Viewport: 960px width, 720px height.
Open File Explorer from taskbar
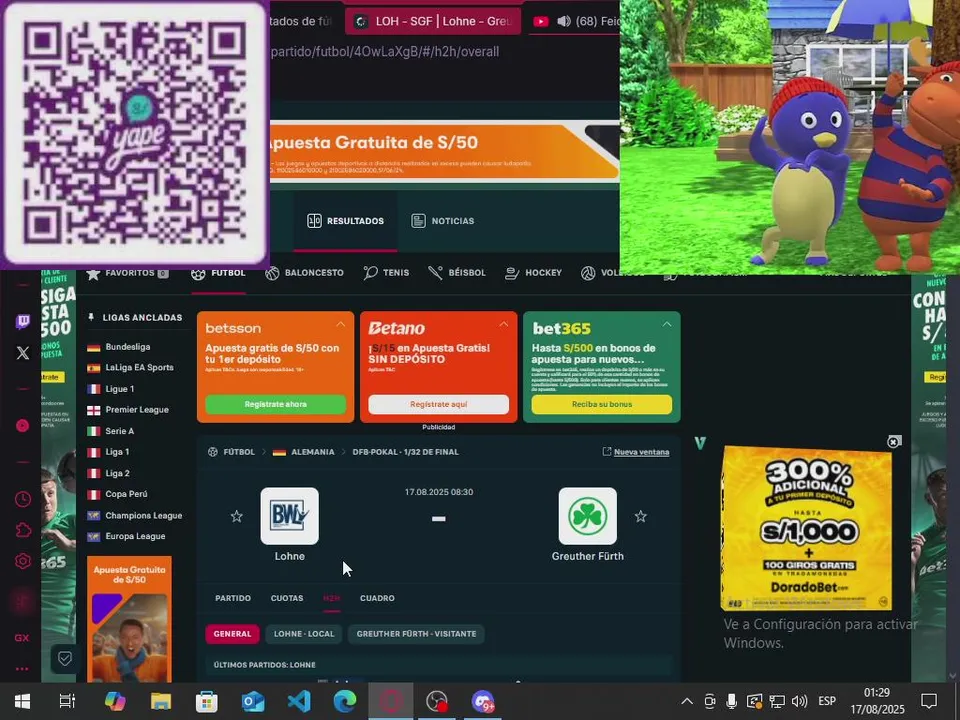161,701
